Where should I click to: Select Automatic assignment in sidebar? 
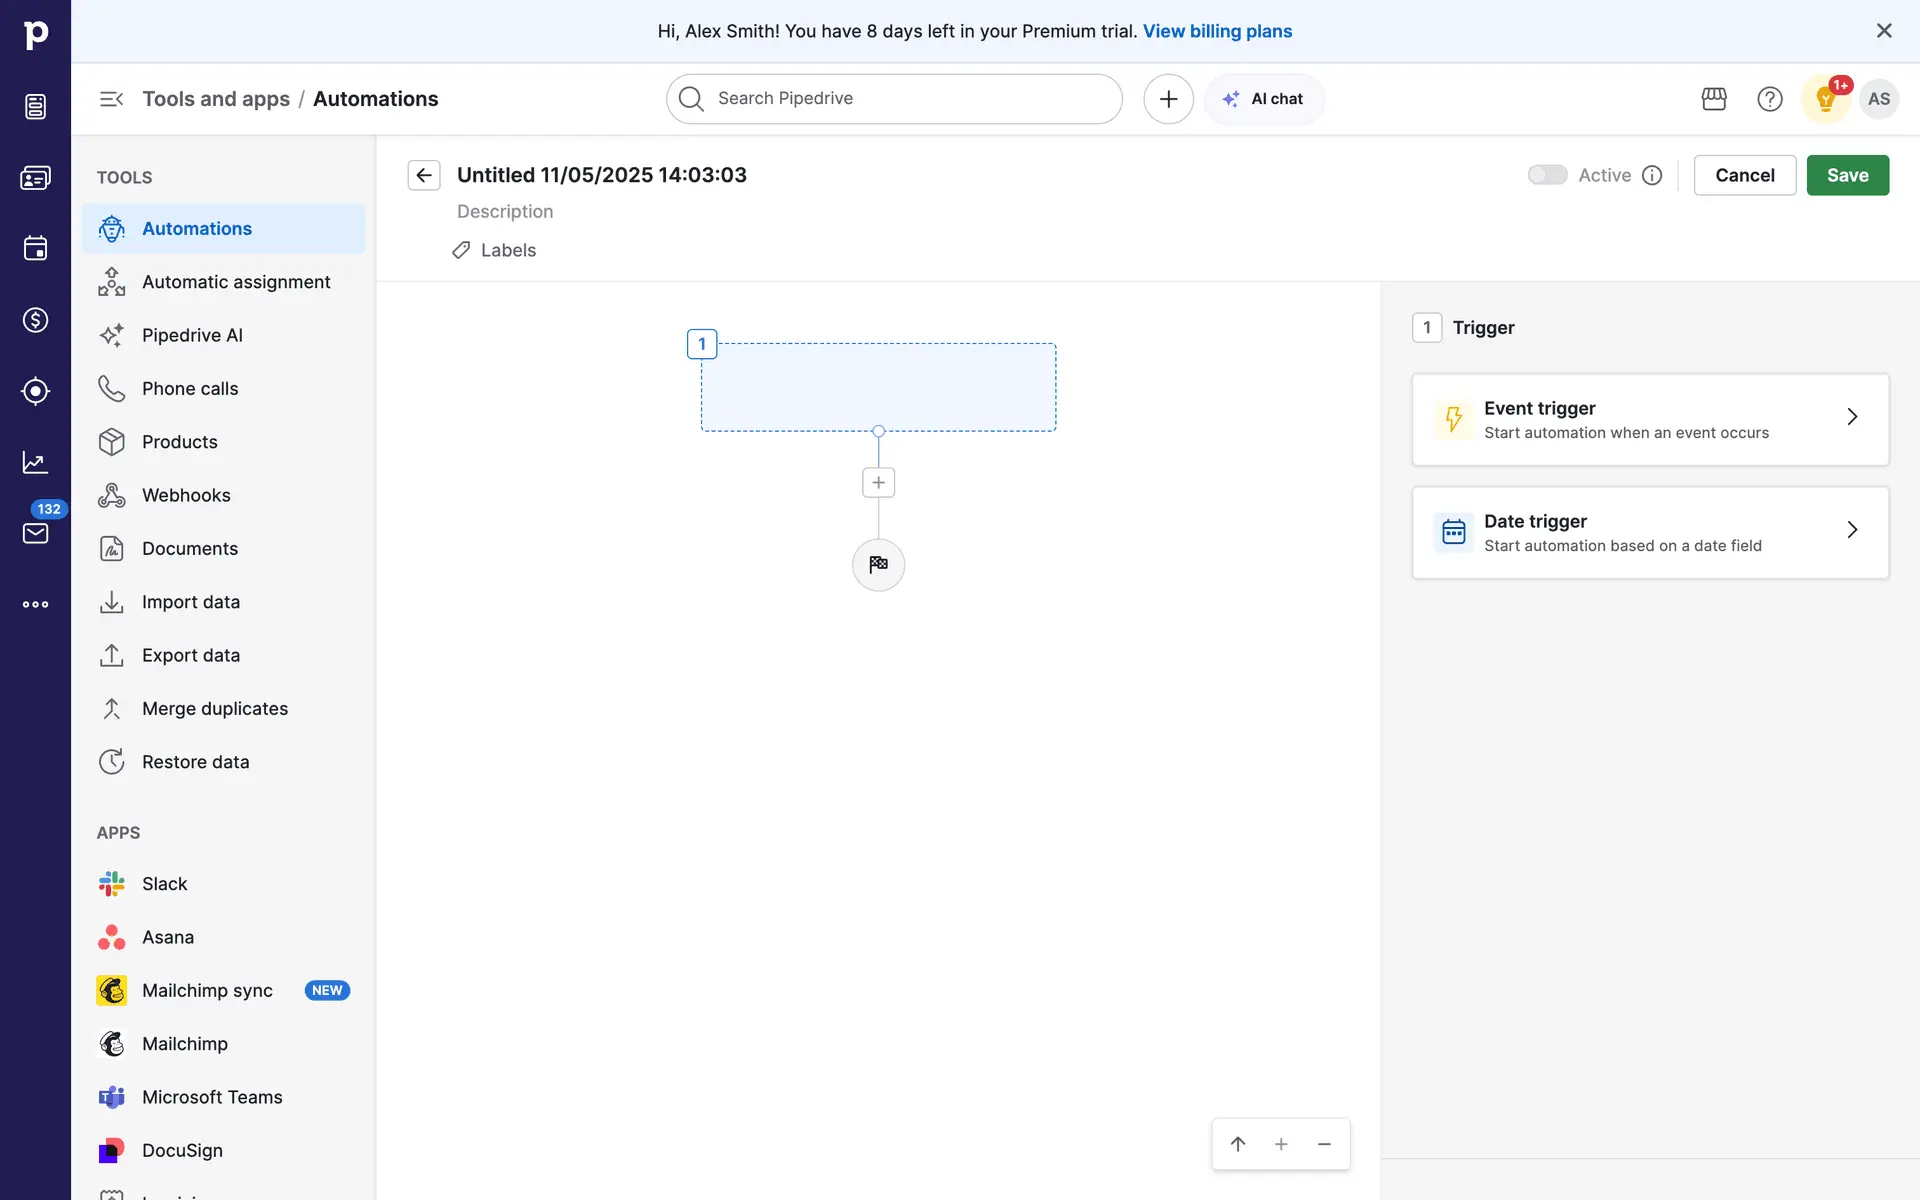pyautogui.click(x=236, y=282)
